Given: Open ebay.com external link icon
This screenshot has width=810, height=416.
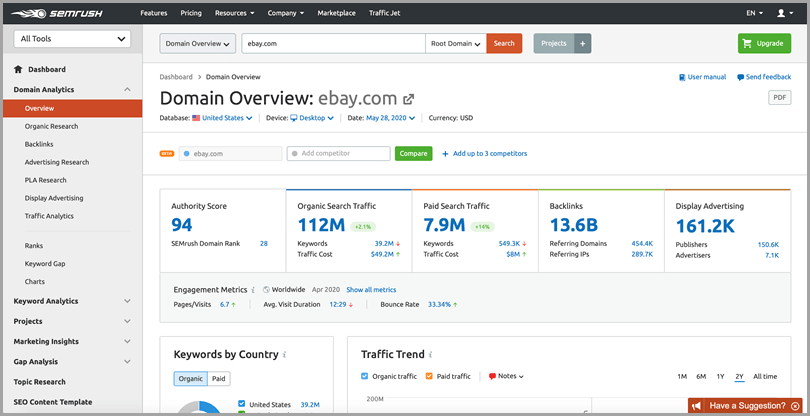Looking at the screenshot, I should [409, 99].
